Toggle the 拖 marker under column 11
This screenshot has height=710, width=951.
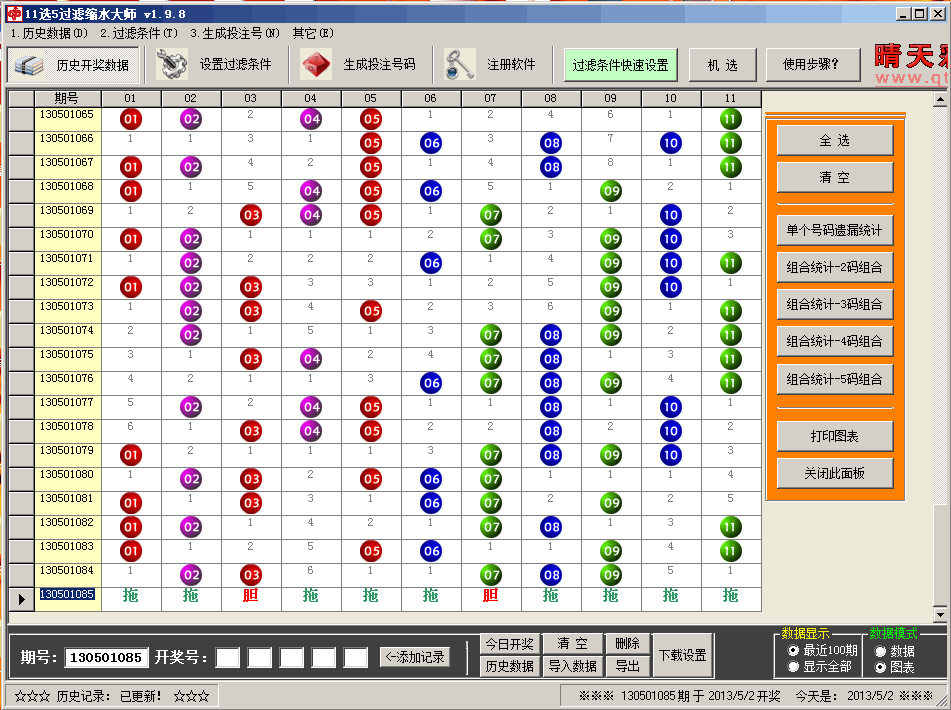pos(730,595)
